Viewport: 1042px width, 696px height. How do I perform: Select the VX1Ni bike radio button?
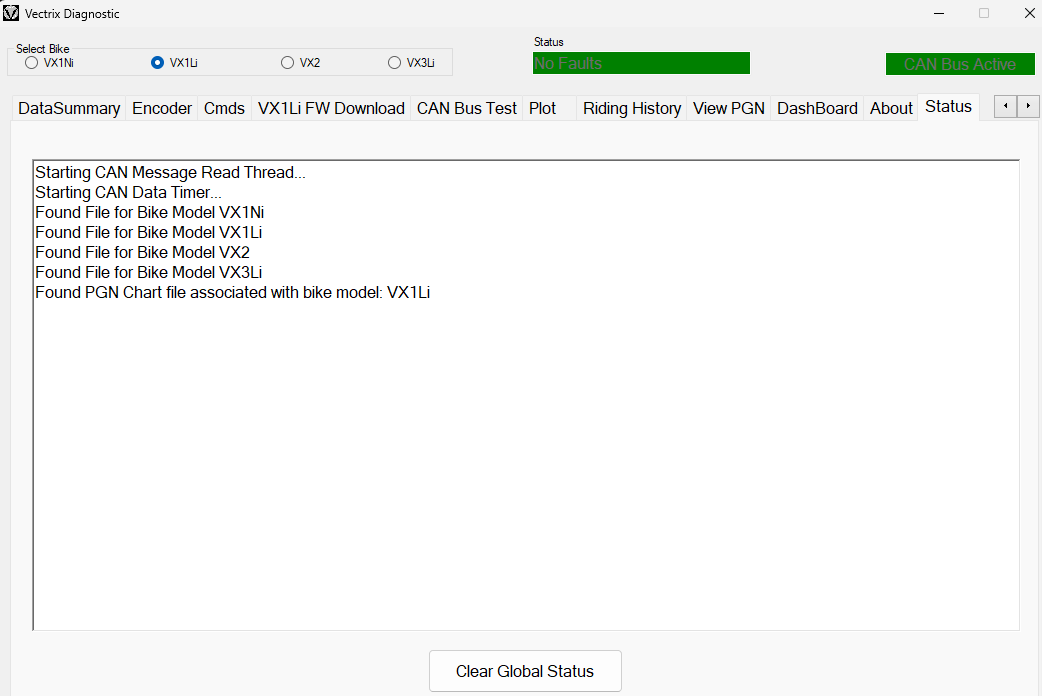click(x=32, y=63)
